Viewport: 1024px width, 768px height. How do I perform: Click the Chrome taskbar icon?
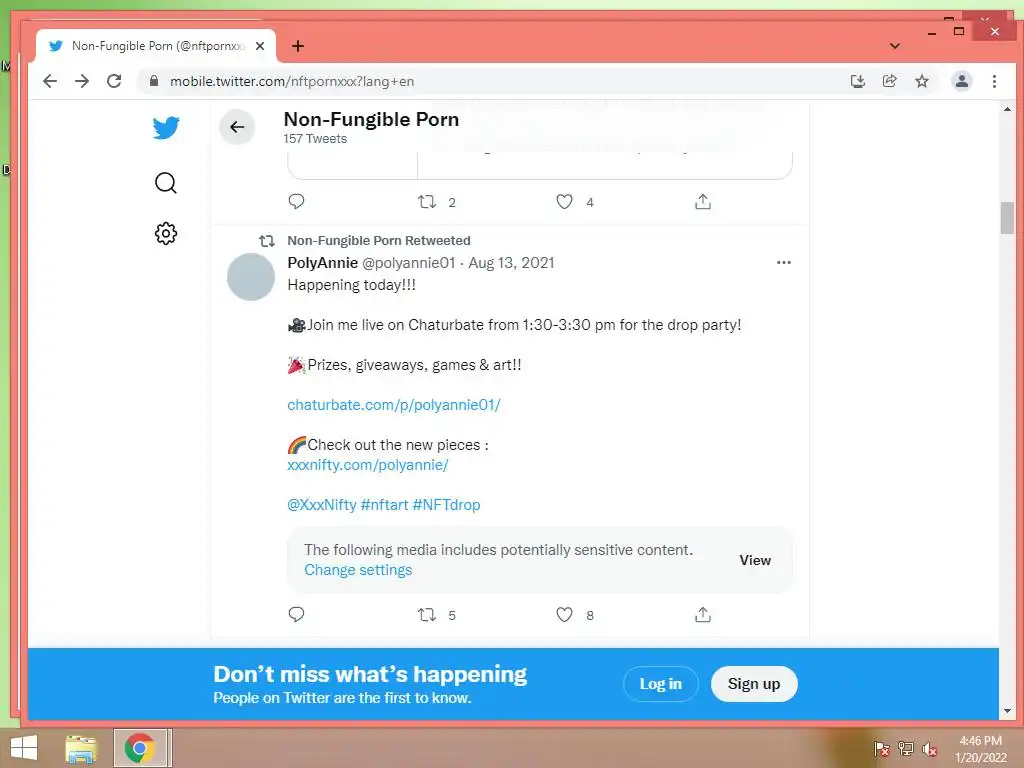pos(140,748)
